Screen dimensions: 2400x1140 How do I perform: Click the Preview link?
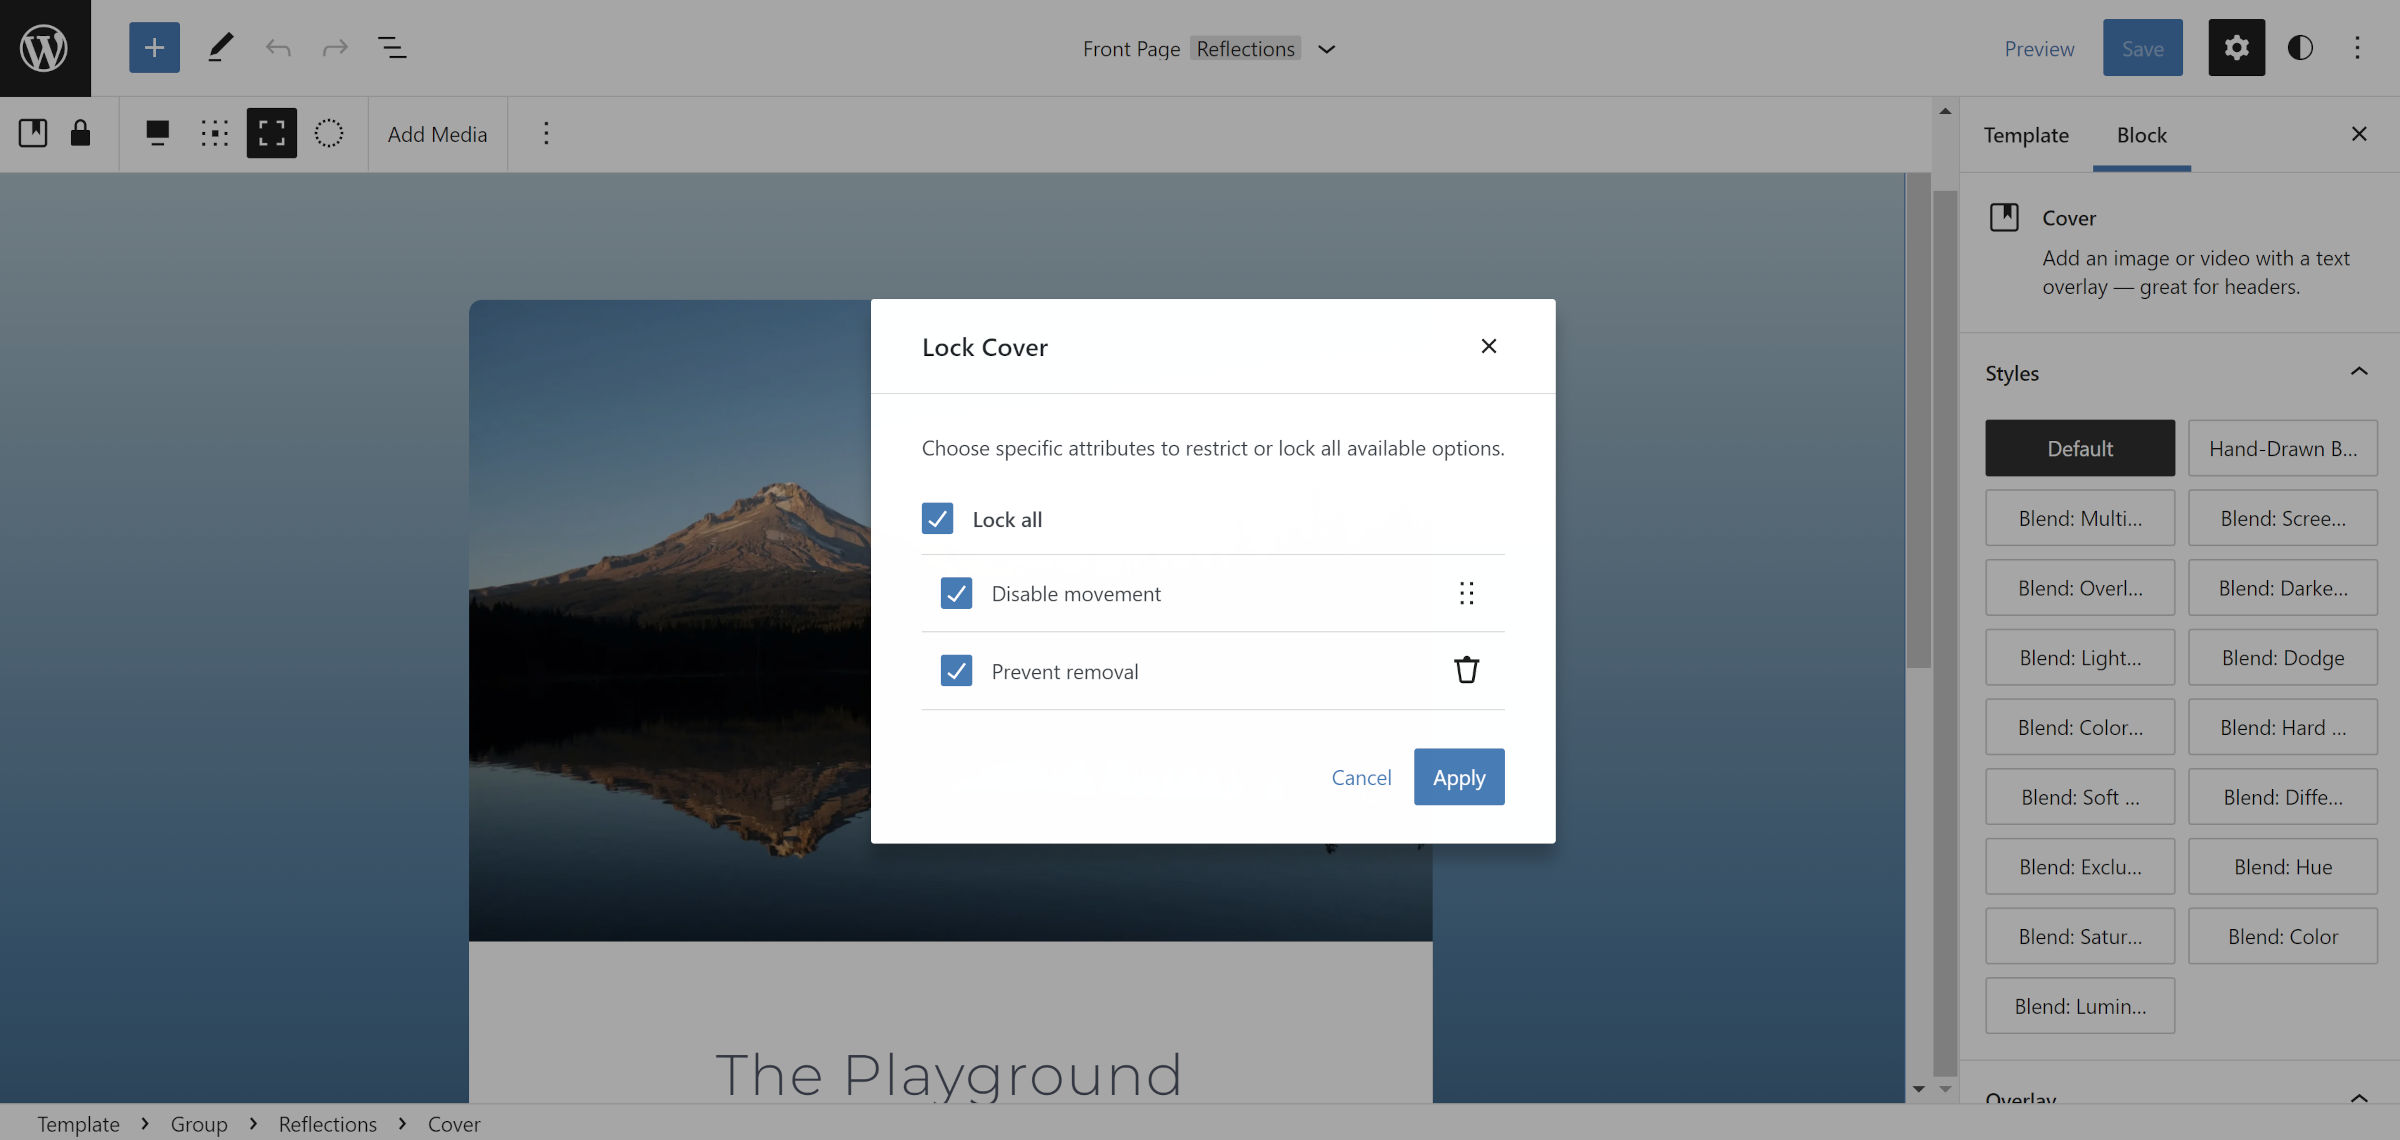click(2039, 47)
